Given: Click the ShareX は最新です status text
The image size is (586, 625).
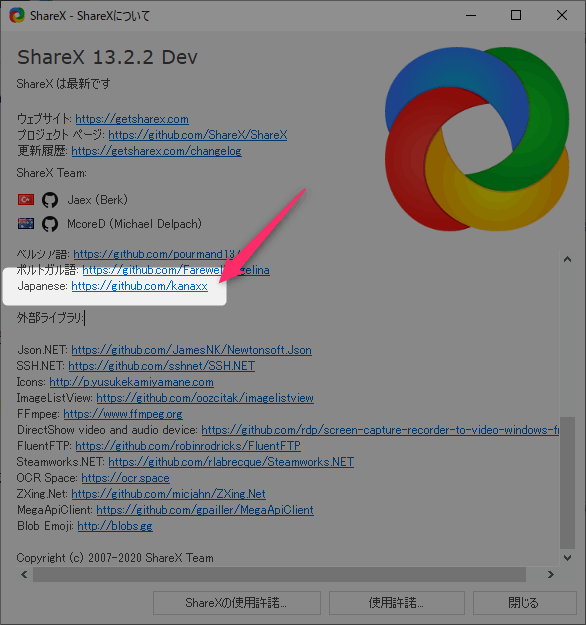Looking at the screenshot, I should point(63,84).
